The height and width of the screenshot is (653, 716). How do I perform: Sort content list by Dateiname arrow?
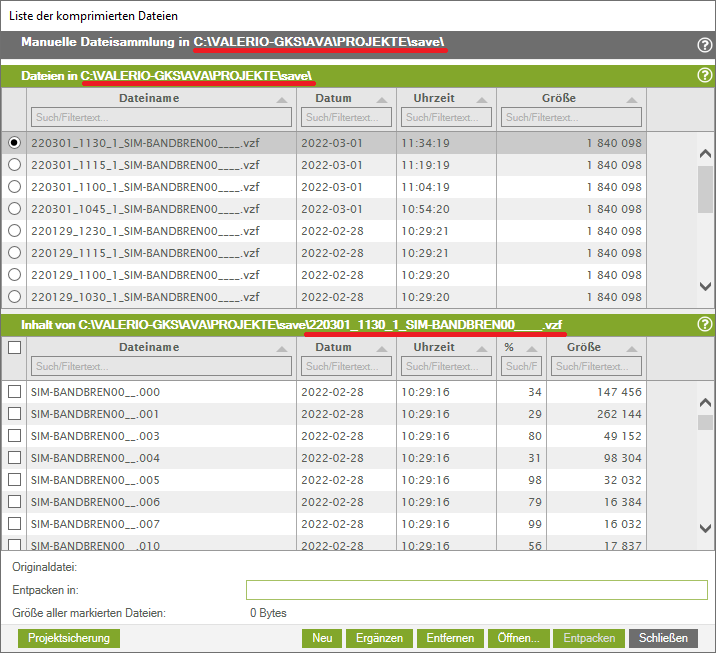tap(282, 350)
